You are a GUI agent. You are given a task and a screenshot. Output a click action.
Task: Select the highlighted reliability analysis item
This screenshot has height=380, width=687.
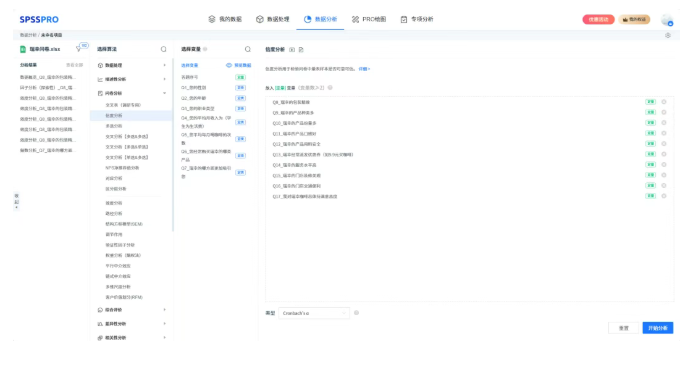pos(131,116)
